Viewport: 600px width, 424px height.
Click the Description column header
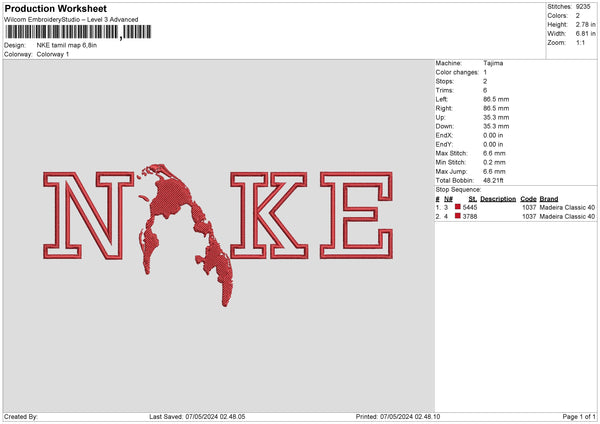[498, 199]
